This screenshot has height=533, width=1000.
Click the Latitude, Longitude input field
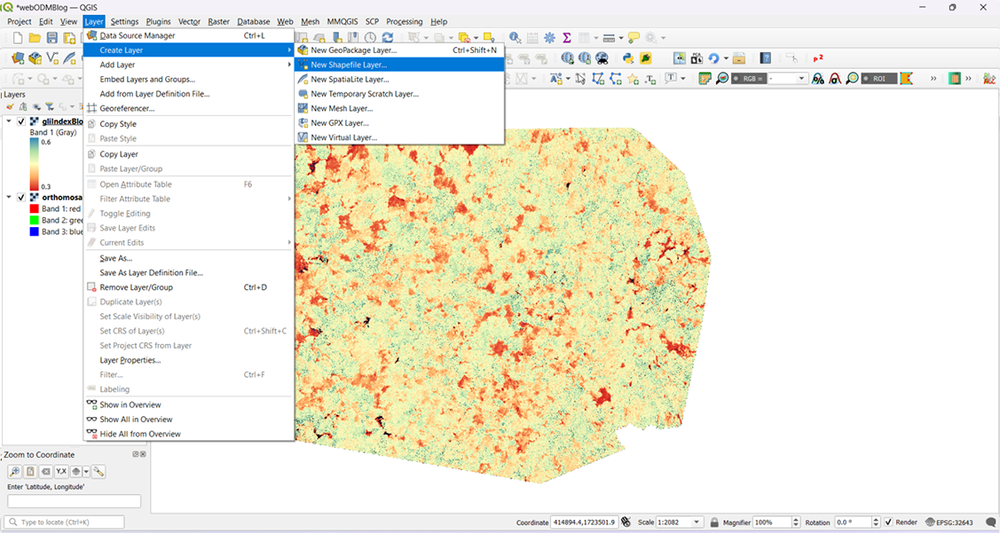[74, 501]
